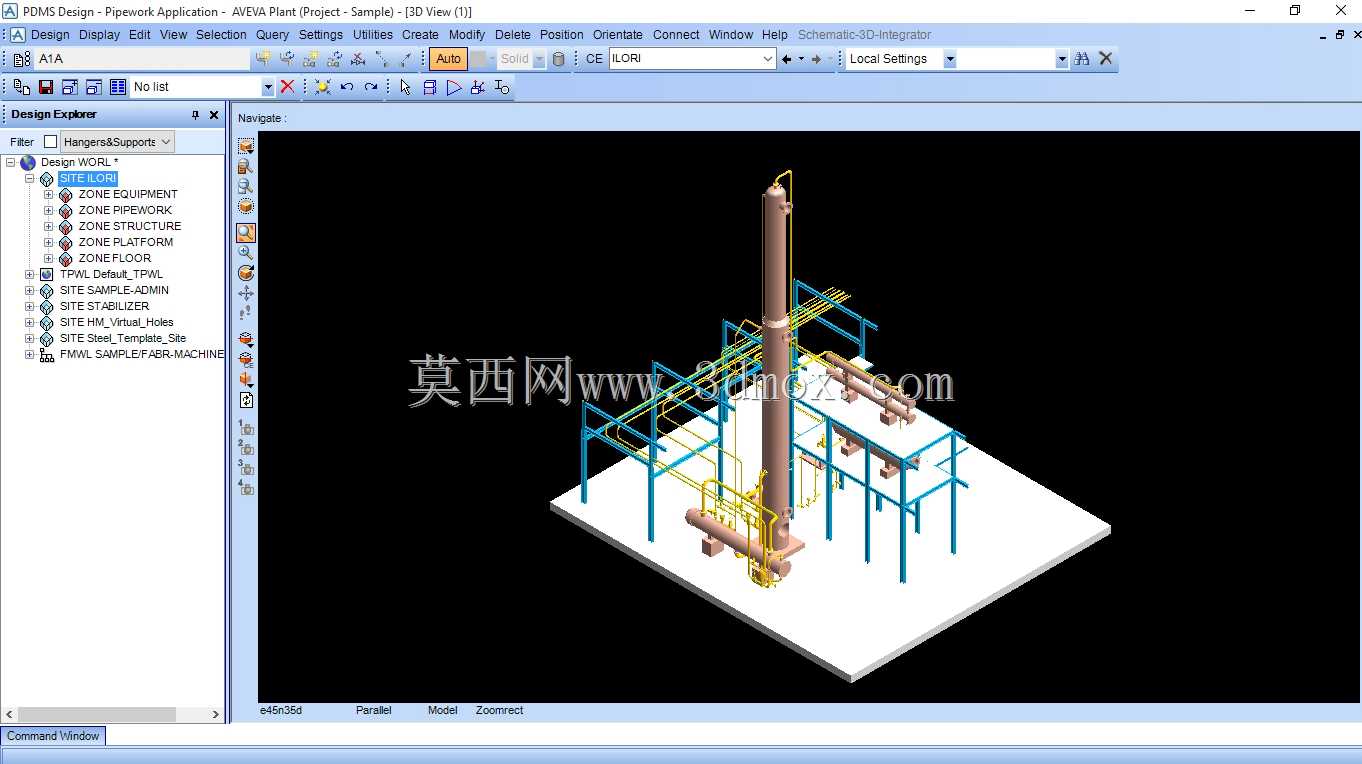The width and height of the screenshot is (1362, 764).
Task: Expand ZONE STRUCTURE node
Action: (48, 226)
